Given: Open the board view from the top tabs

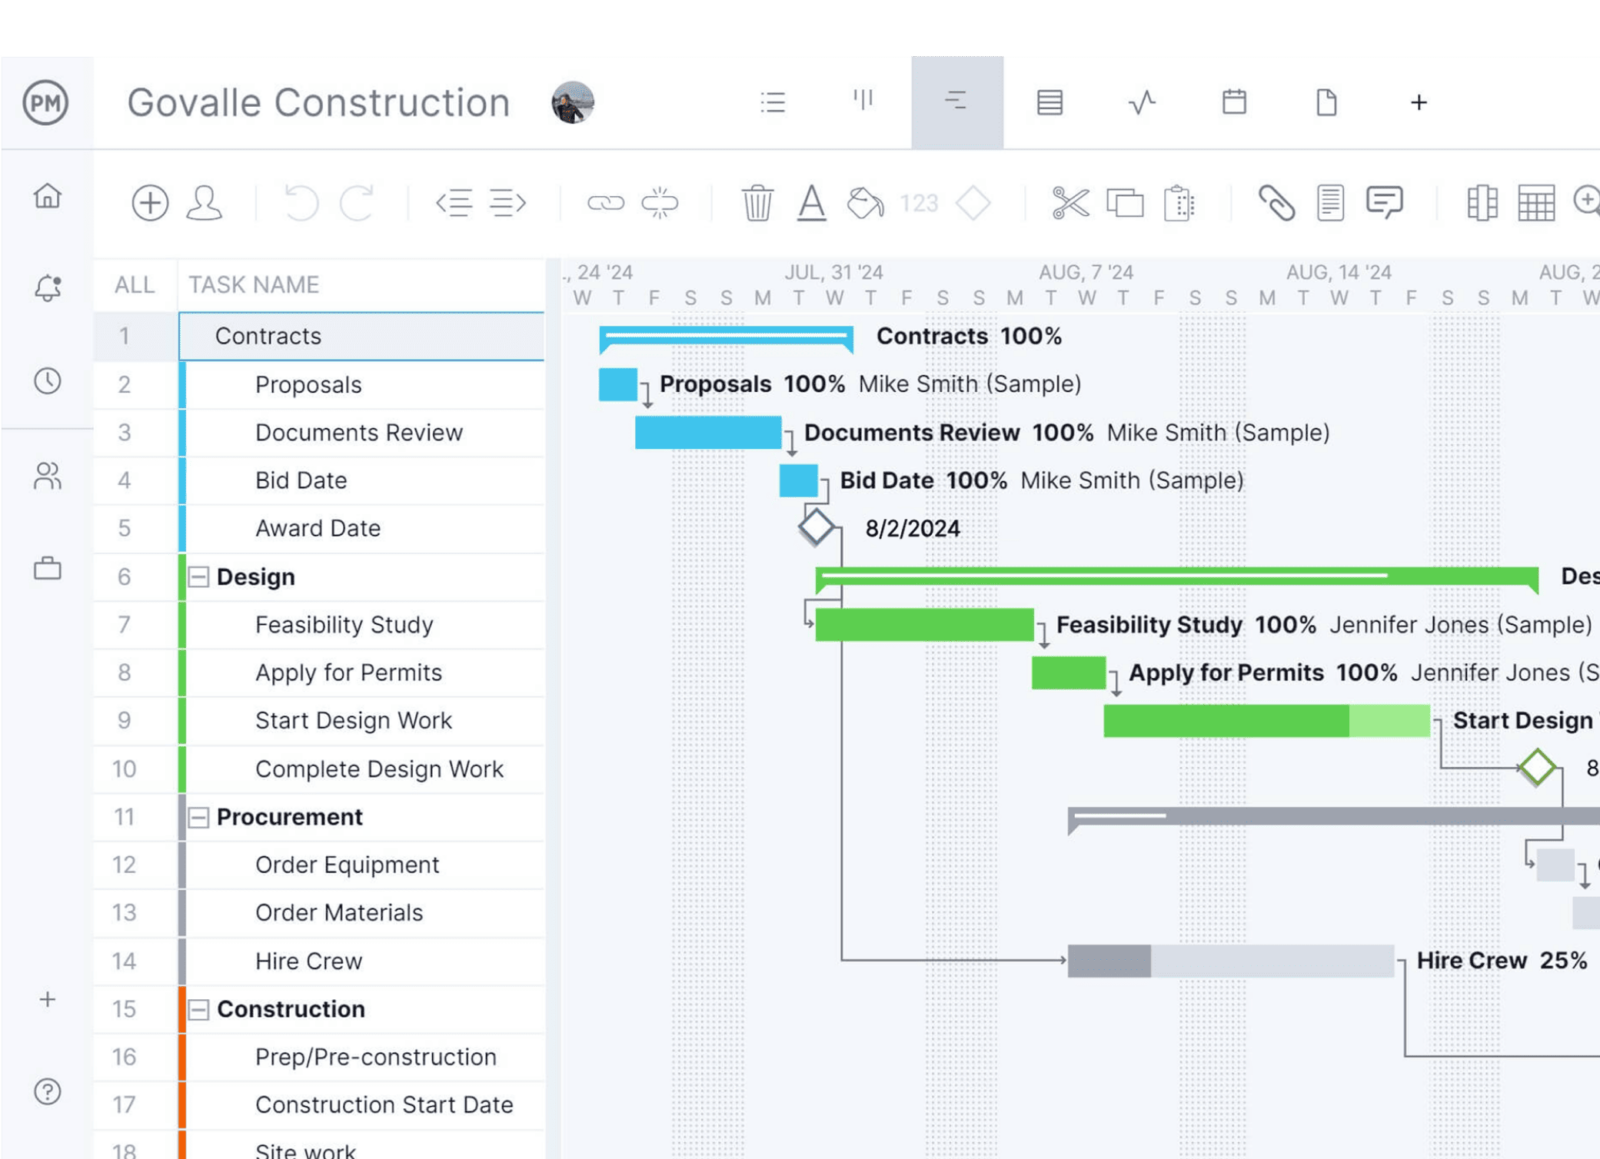Looking at the screenshot, I should tap(863, 101).
